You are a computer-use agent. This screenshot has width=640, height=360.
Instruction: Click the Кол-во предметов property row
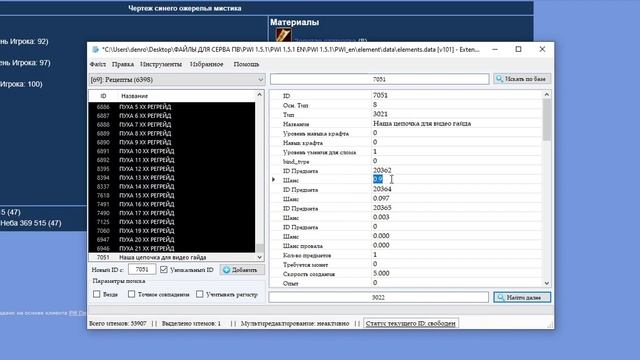click(x=407, y=255)
